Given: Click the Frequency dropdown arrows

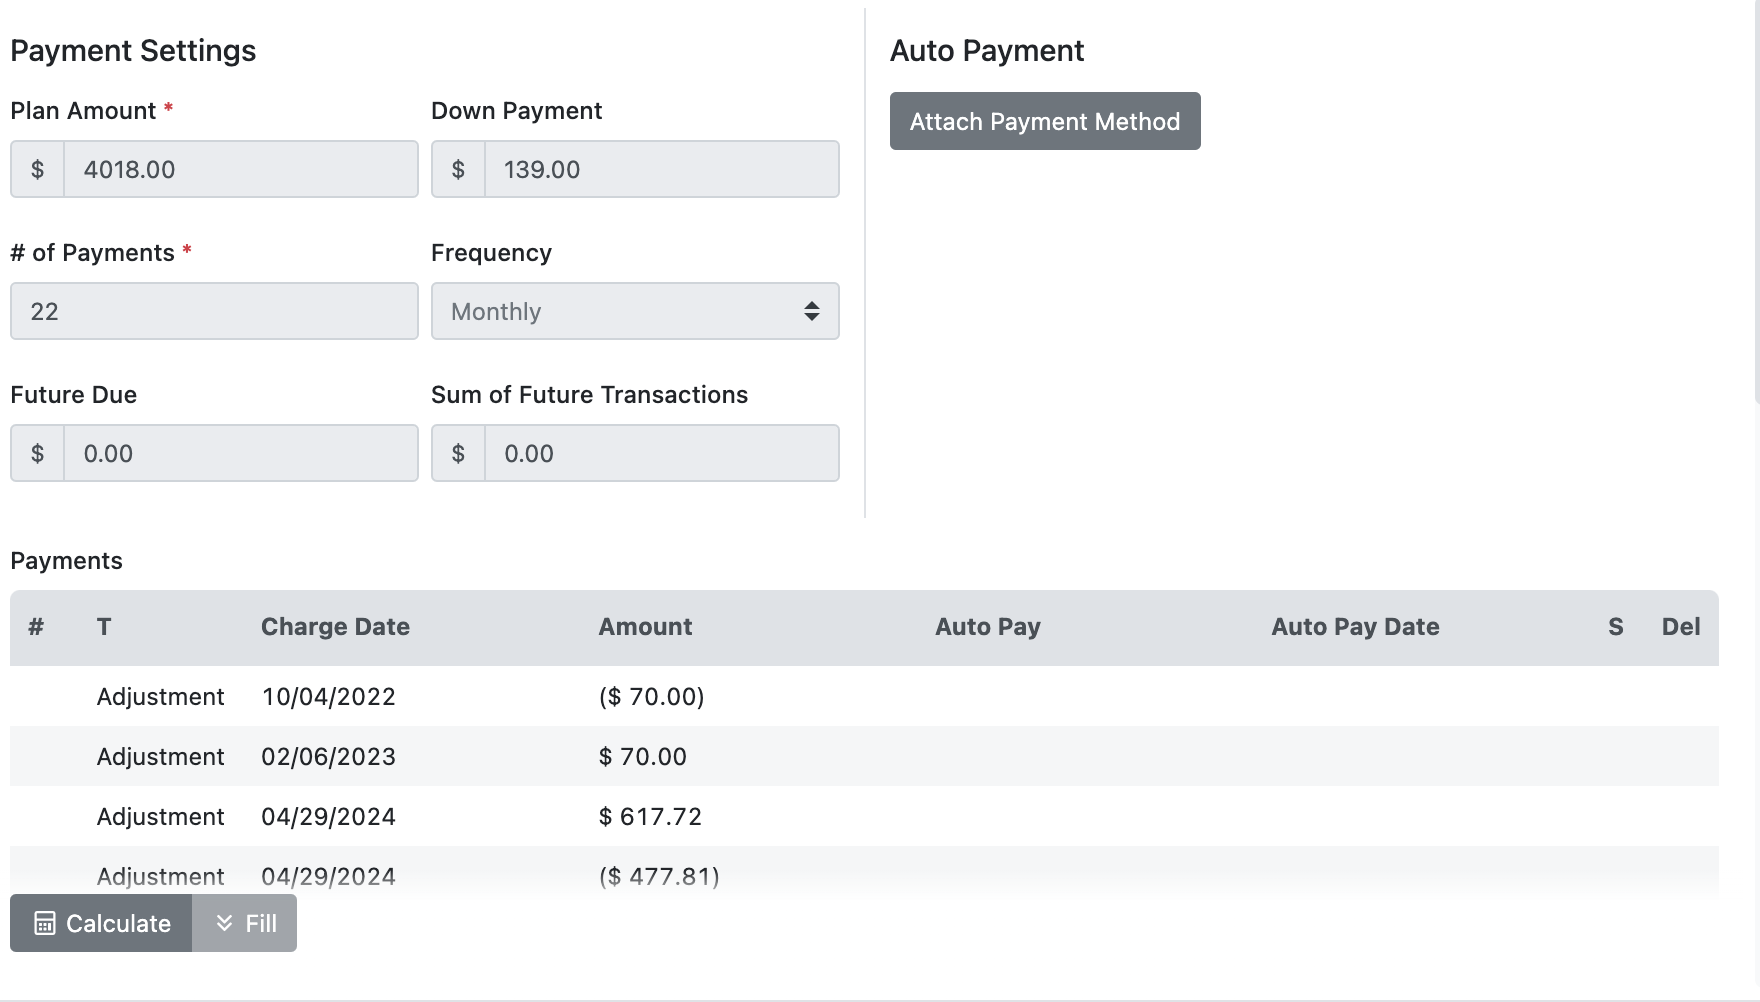Looking at the screenshot, I should pos(812,311).
